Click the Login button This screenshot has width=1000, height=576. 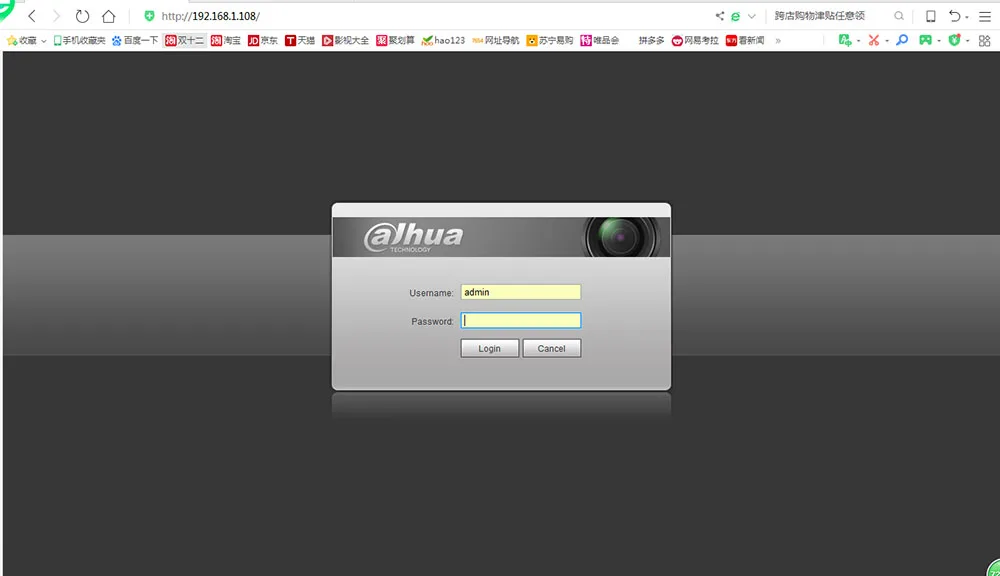click(490, 348)
